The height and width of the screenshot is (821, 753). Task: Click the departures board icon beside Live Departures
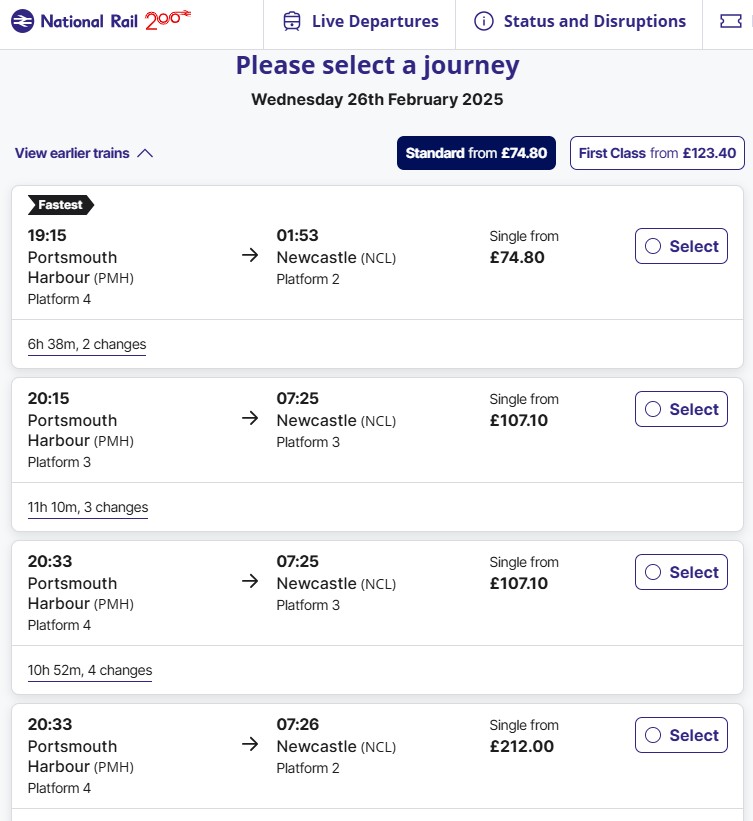coord(290,20)
